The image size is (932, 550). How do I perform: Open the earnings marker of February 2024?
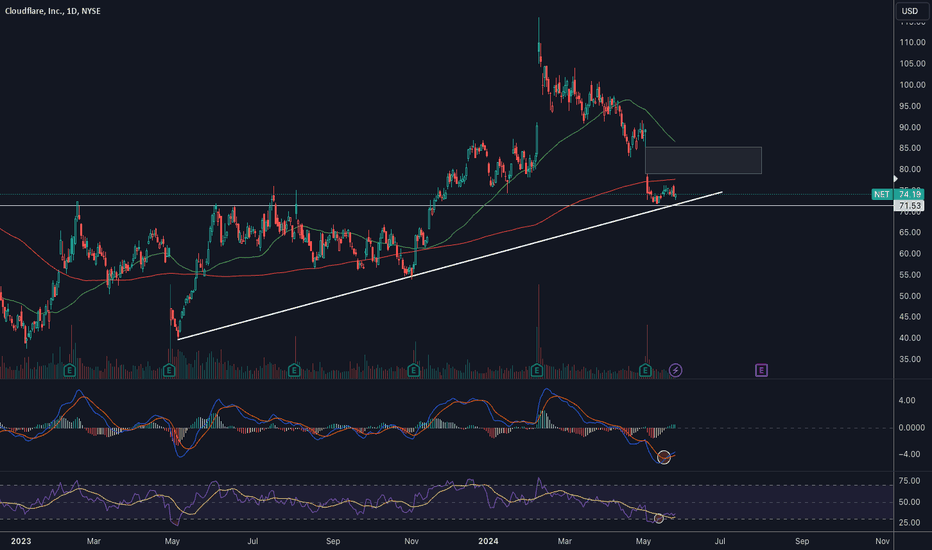click(x=537, y=370)
